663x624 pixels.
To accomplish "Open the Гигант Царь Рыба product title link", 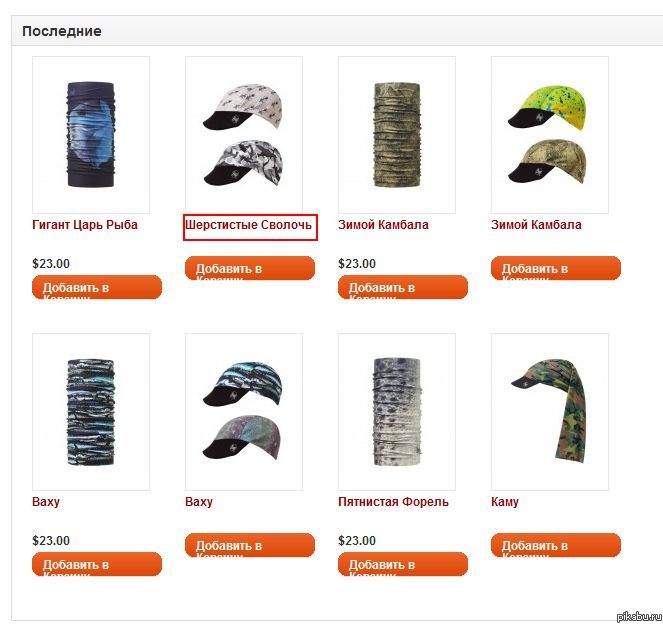I will [85, 225].
